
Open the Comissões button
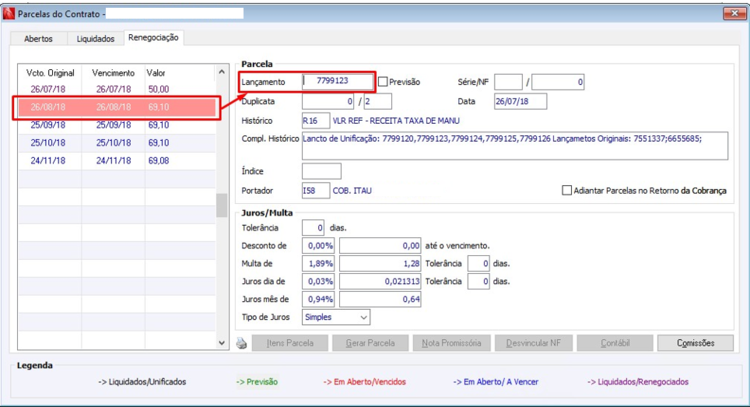pos(695,343)
